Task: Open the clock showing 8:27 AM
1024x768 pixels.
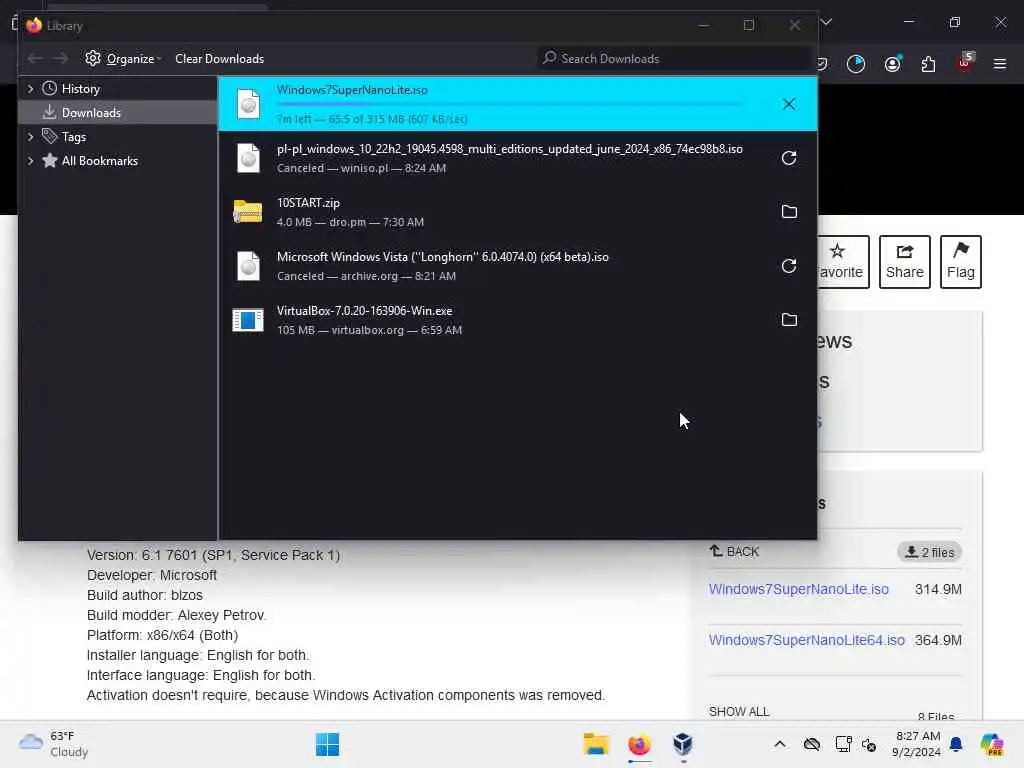Action: coord(917,744)
